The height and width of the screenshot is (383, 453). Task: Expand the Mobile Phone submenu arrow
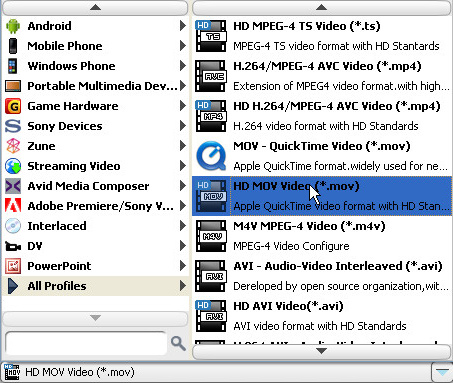[183, 46]
